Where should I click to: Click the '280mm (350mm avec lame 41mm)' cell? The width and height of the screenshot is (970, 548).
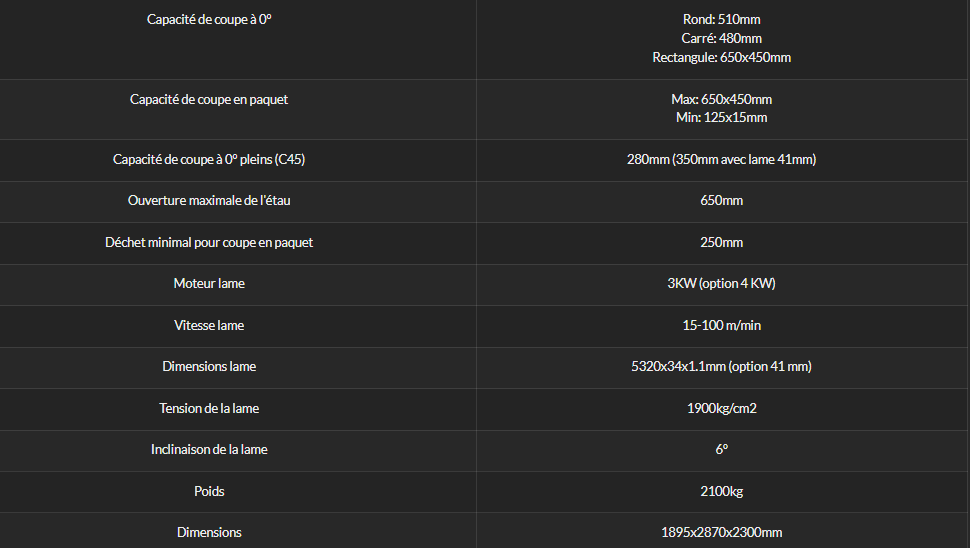point(721,159)
